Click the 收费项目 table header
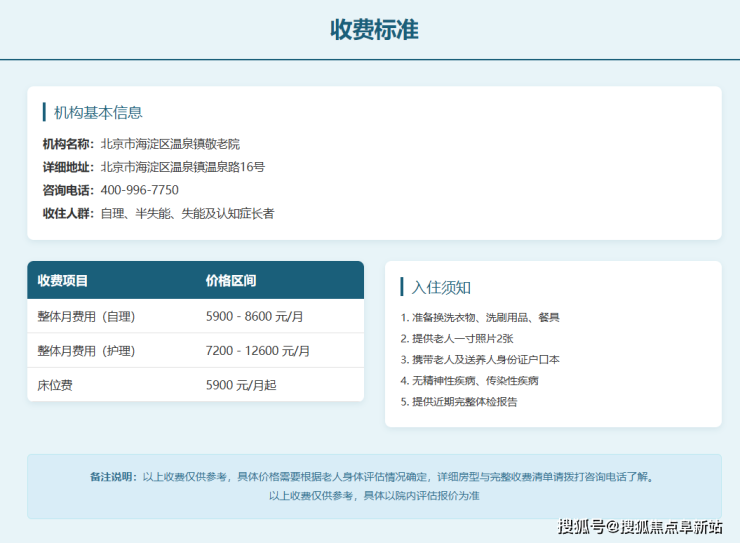 pyautogui.click(x=62, y=281)
